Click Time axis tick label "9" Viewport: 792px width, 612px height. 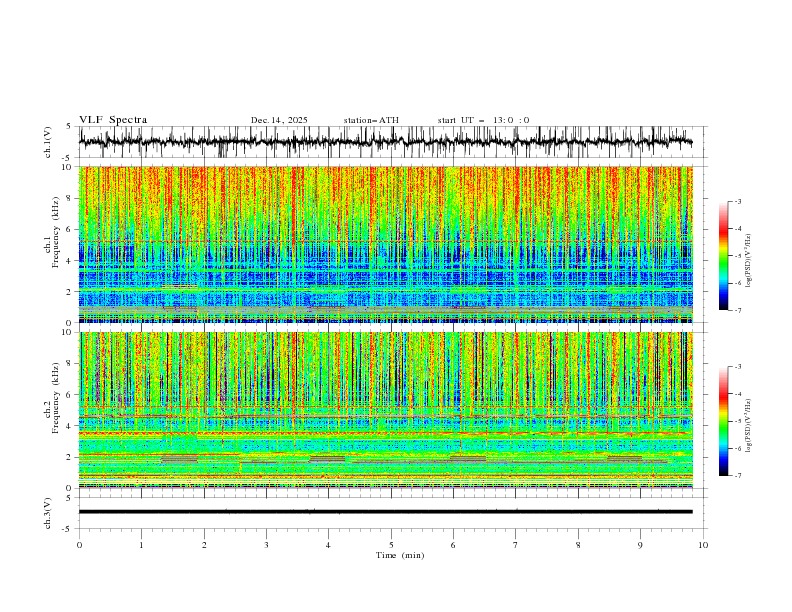pos(640,545)
